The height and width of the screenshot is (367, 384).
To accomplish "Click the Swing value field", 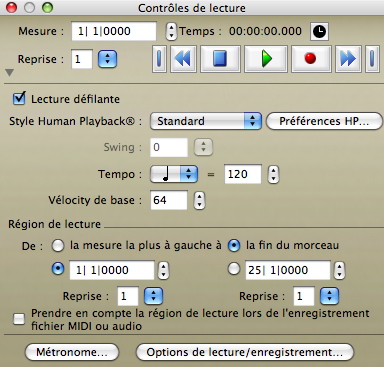I will point(169,147).
